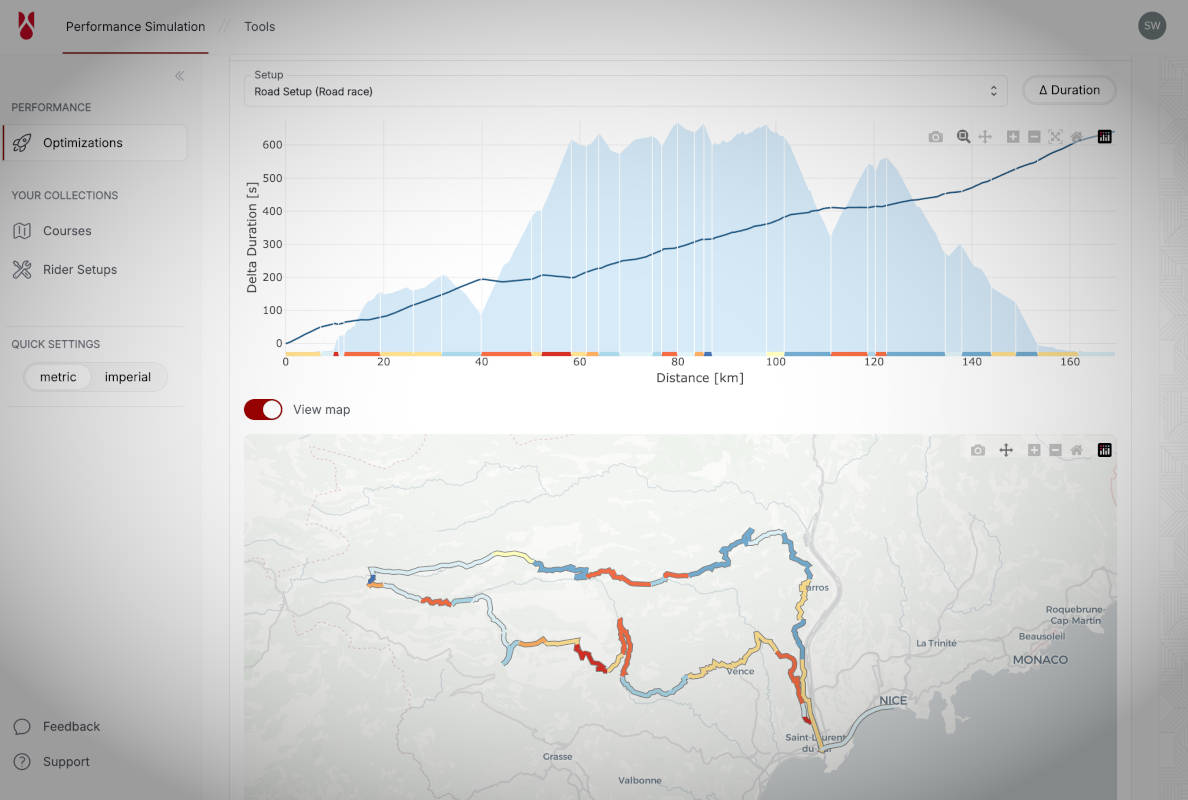Zoom in on the elevation chart
Screen dimensions: 1188x800
click(1013, 136)
